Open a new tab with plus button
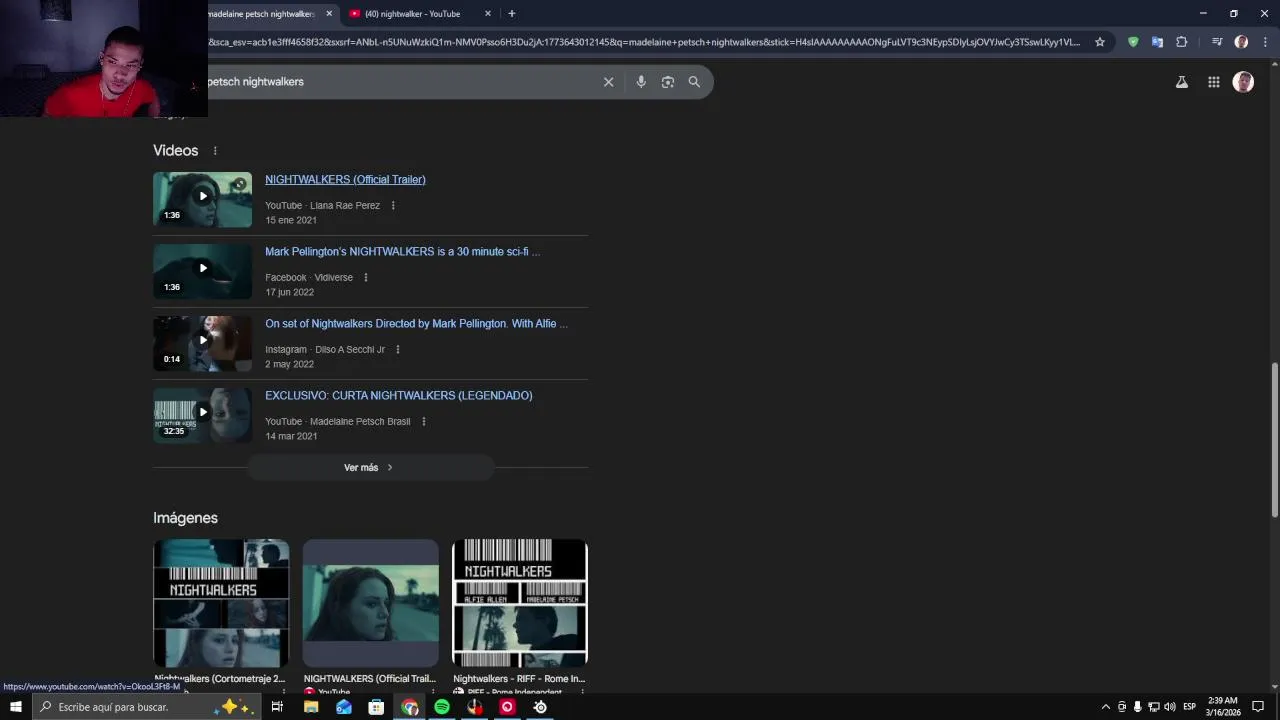 512,14
